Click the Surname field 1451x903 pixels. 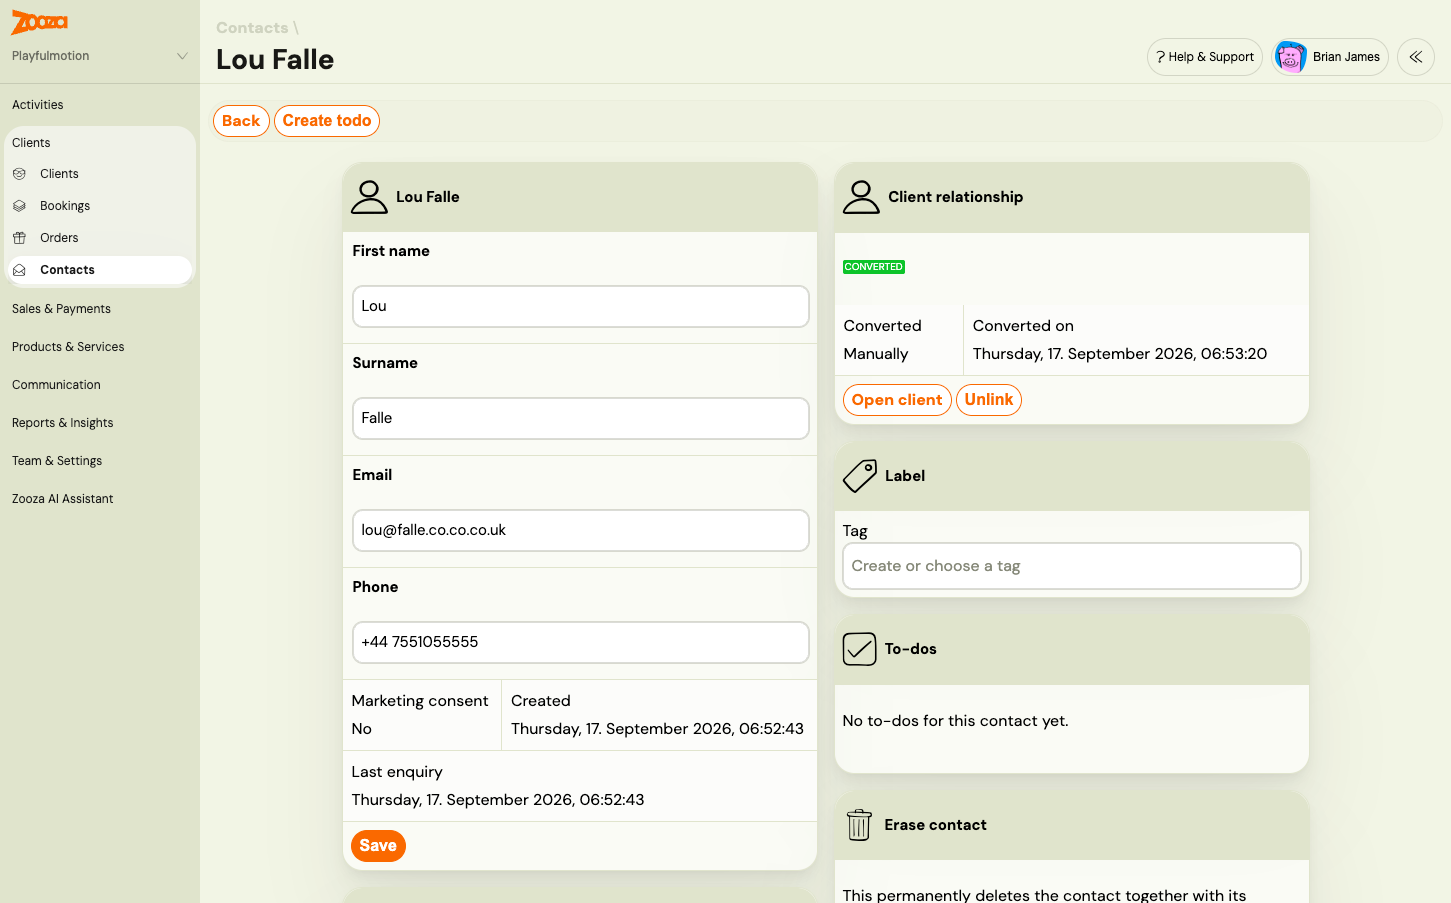pos(581,418)
